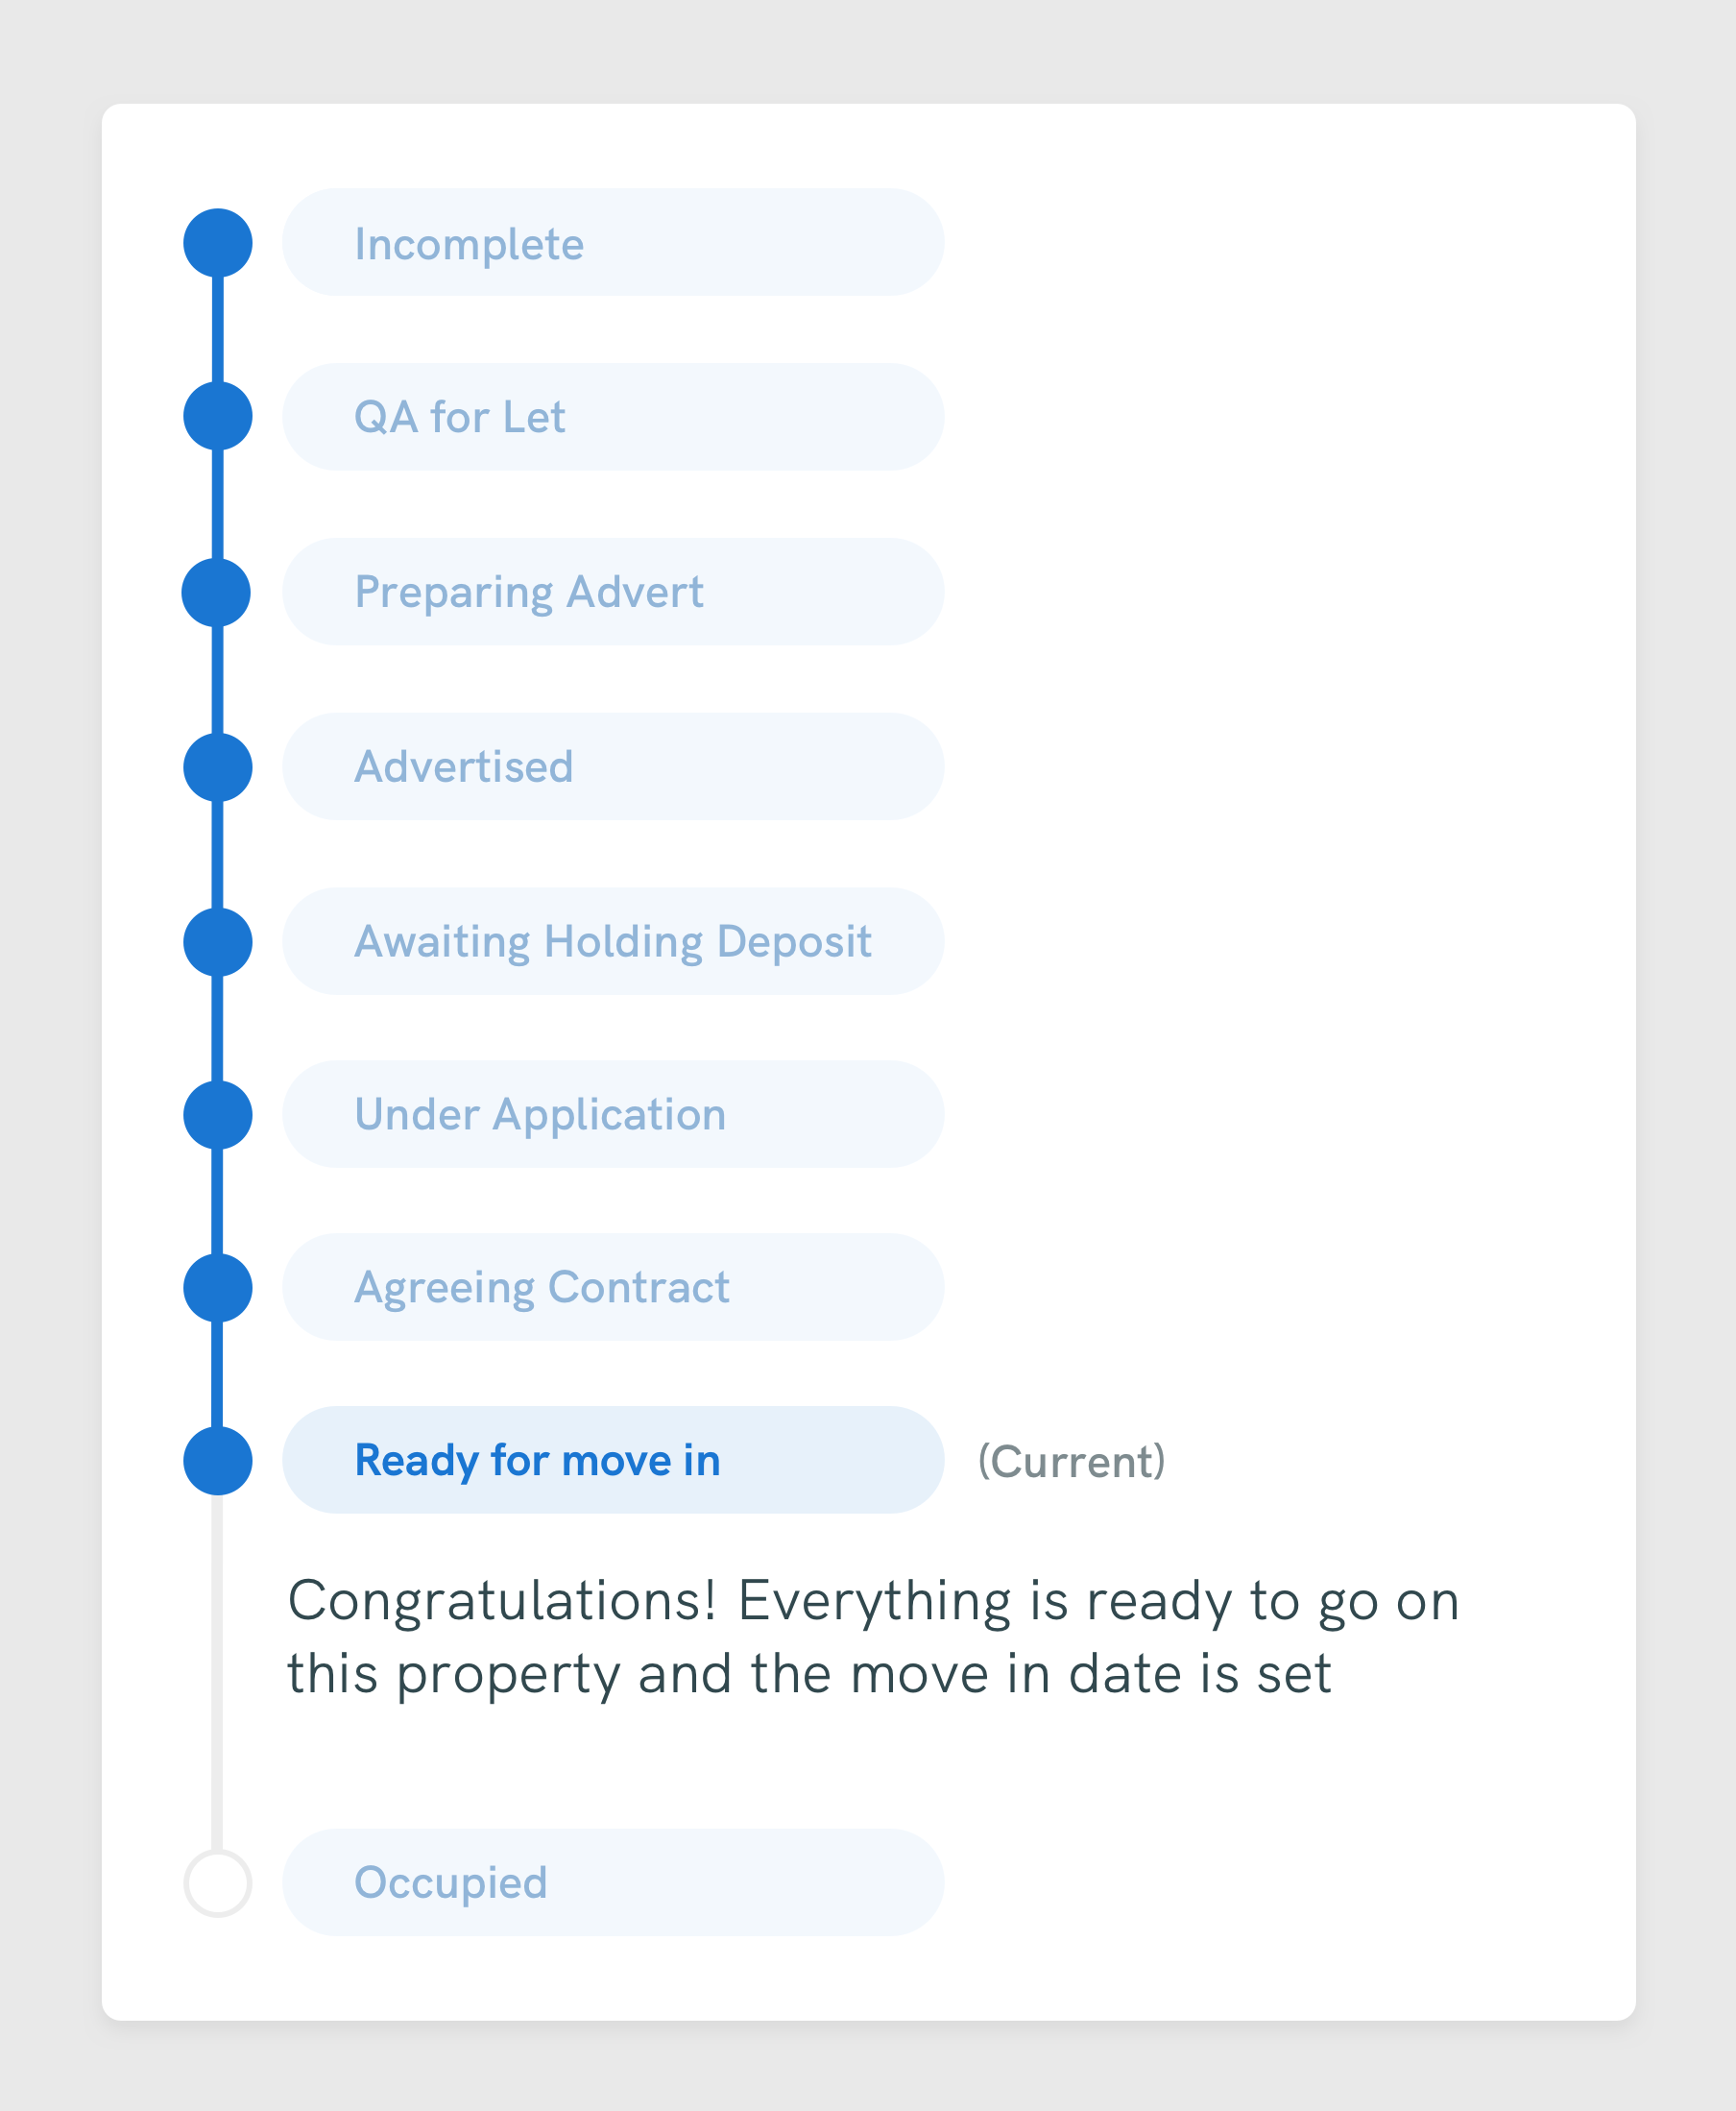Select the highlighted Ready for move in pill
The height and width of the screenshot is (2111, 1736).
[x=613, y=1460]
